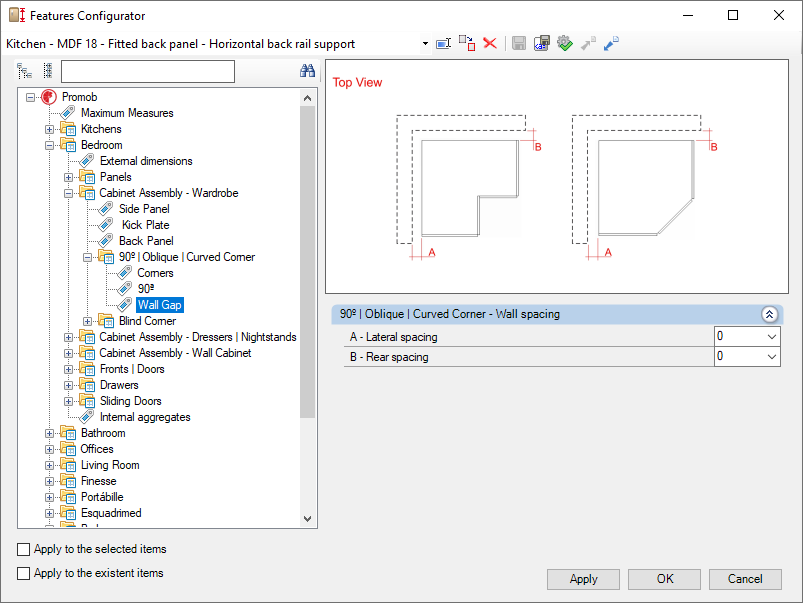Open the A - Lateral spacing dropdown
The width and height of the screenshot is (803, 603).
[770, 337]
